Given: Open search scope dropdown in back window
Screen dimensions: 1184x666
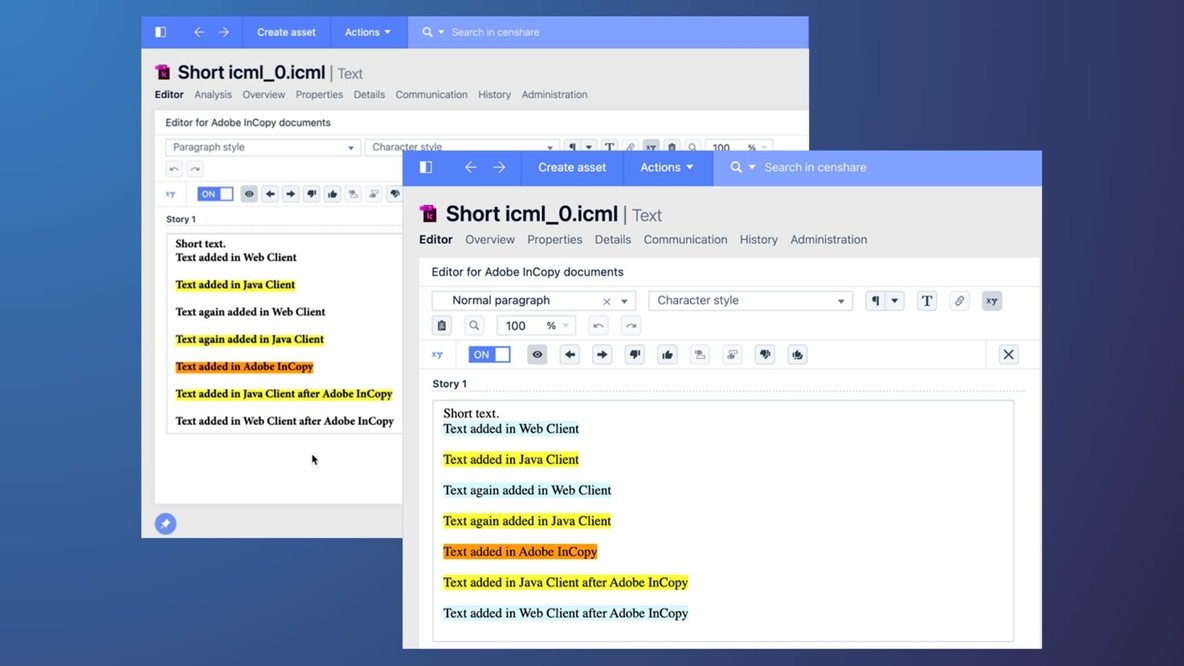Looking at the screenshot, I should click(x=441, y=32).
